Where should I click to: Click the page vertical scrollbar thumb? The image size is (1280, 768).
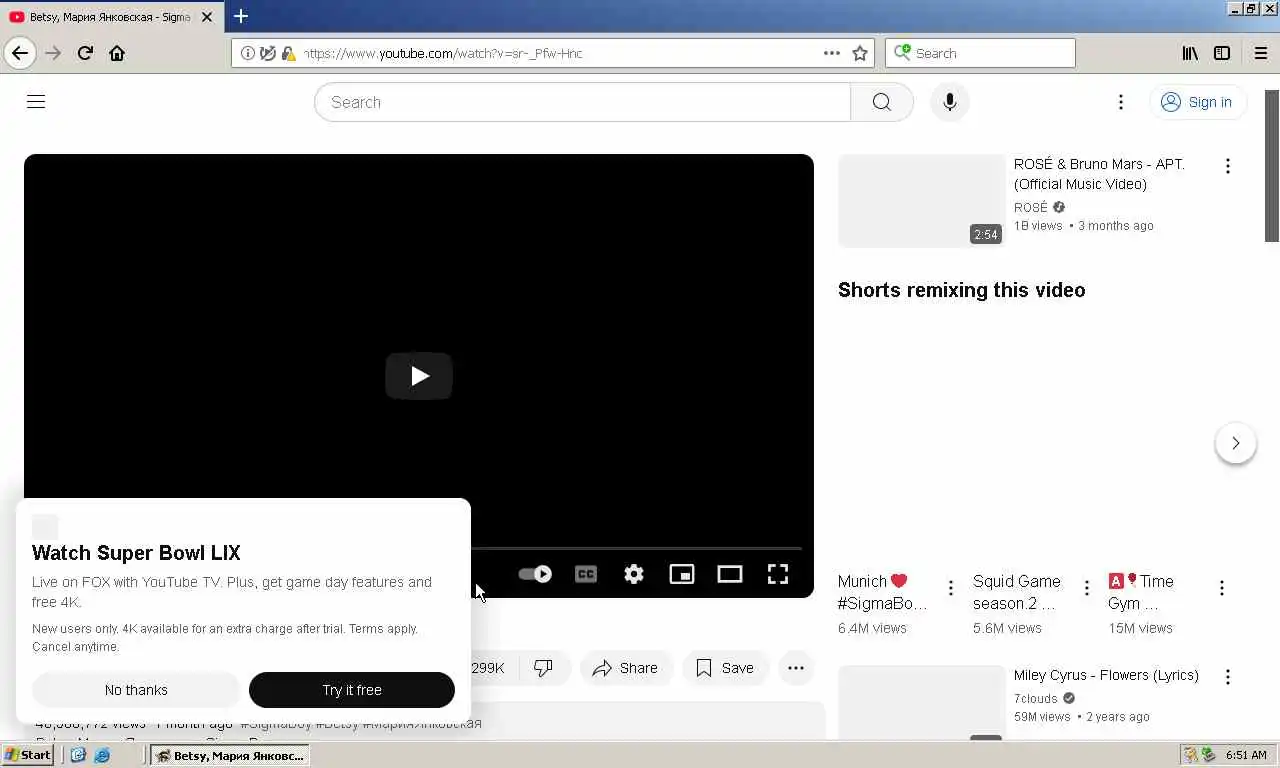click(x=1272, y=166)
